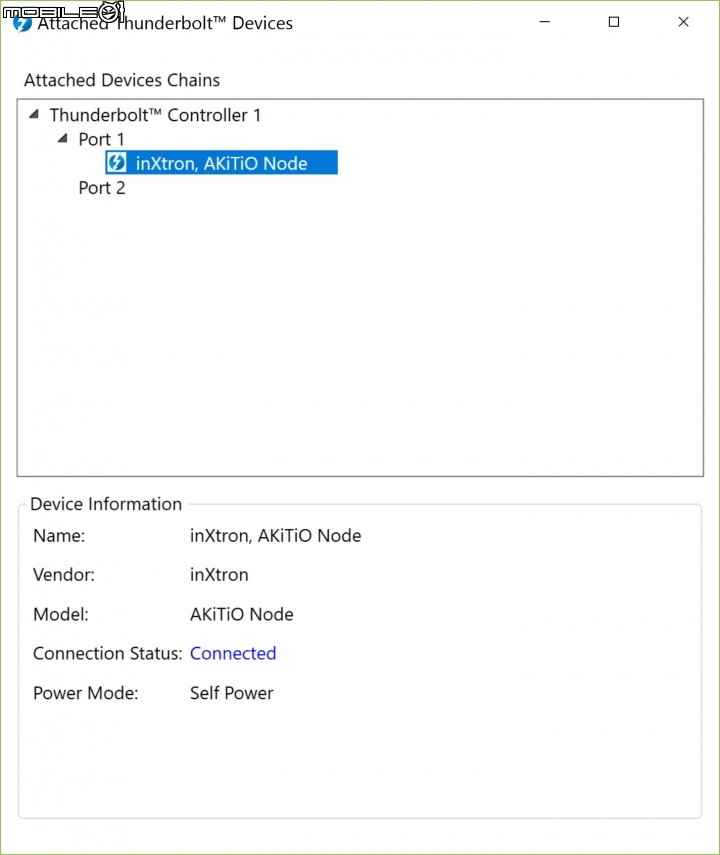
Task: Select the Thunderbolt Controller 1 entry
Action: tap(155, 115)
